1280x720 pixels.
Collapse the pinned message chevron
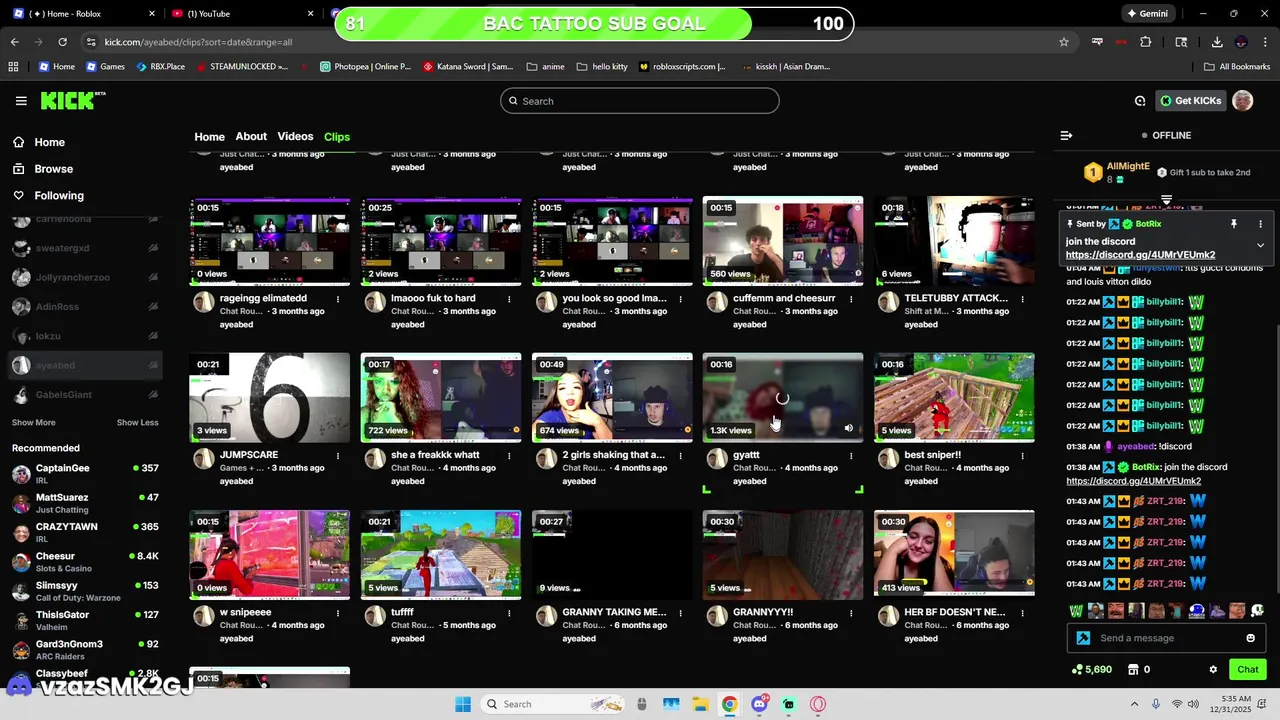tap(1260, 245)
